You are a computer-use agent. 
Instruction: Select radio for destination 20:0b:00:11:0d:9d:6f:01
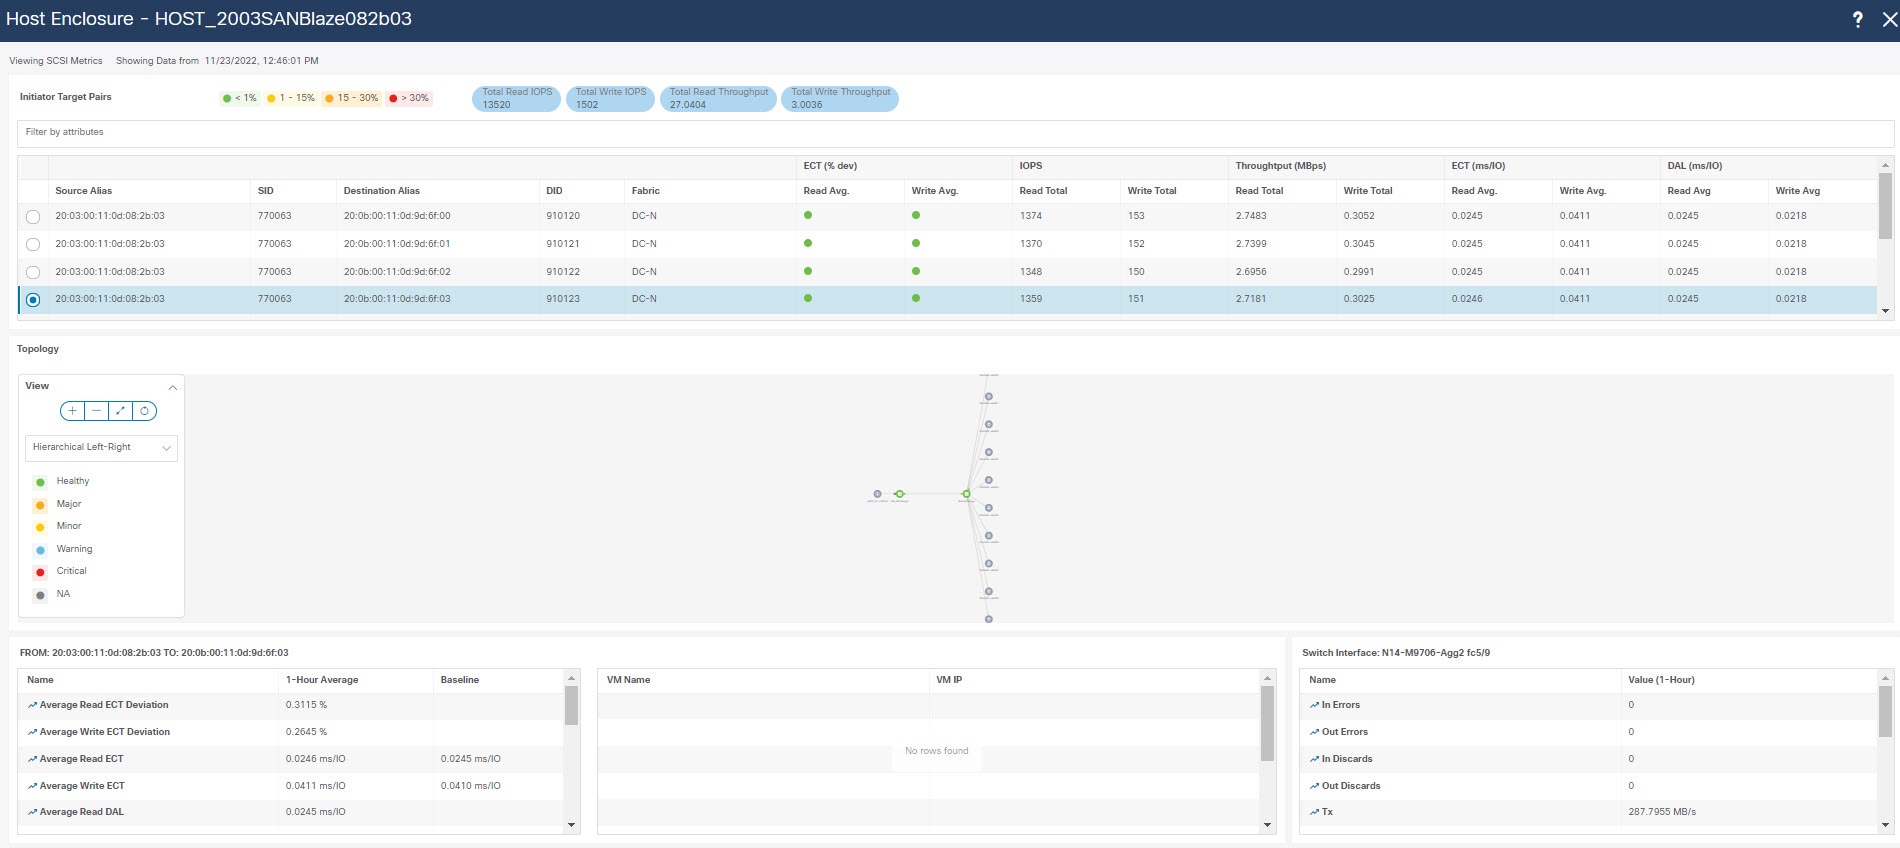click(x=33, y=245)
